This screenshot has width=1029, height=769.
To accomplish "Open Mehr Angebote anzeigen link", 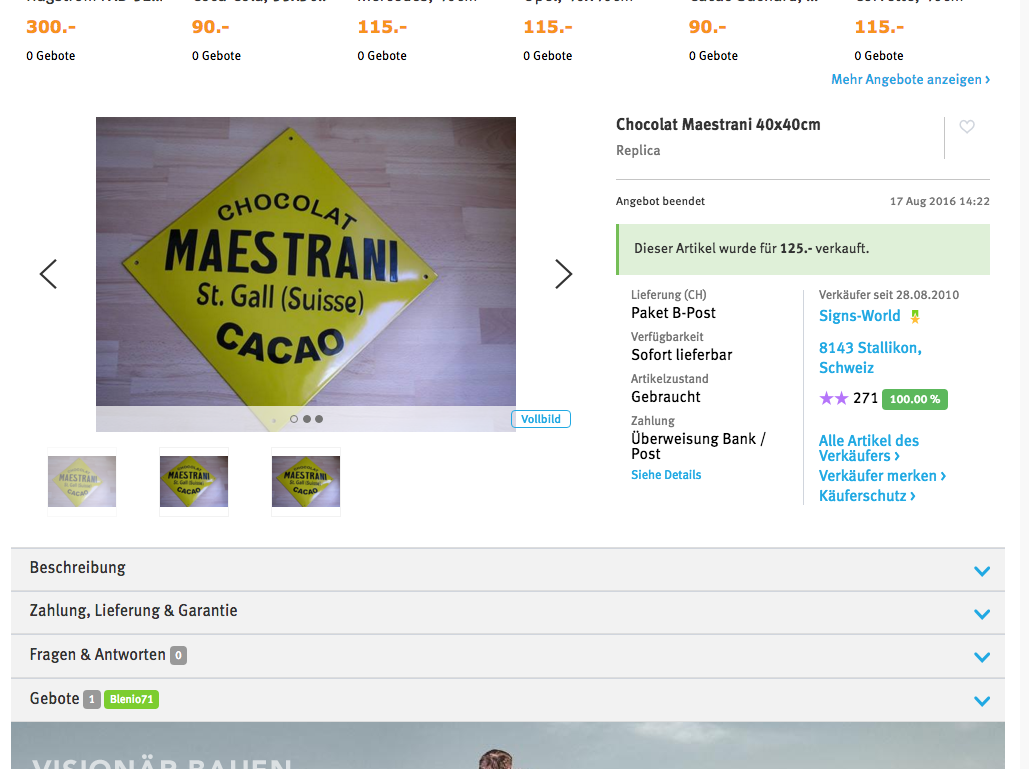I will 911,79.
